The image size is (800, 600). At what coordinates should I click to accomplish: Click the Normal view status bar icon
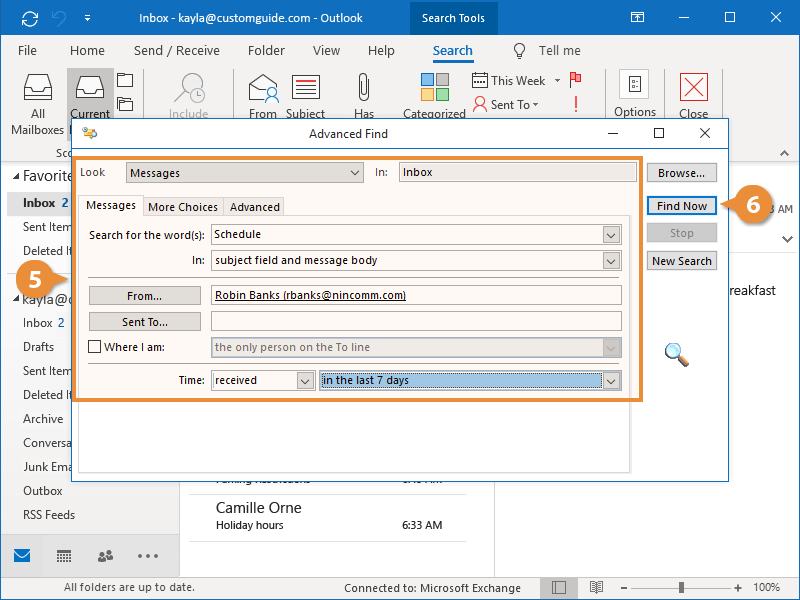559,588
